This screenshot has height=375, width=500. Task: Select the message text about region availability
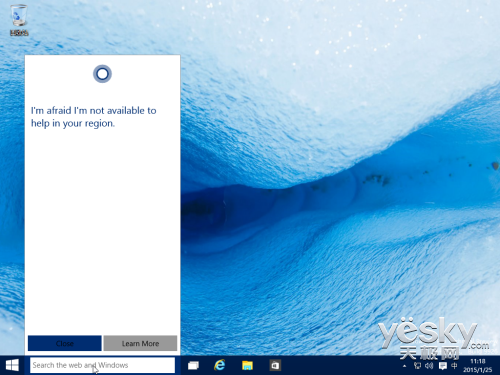click(94, 117)
